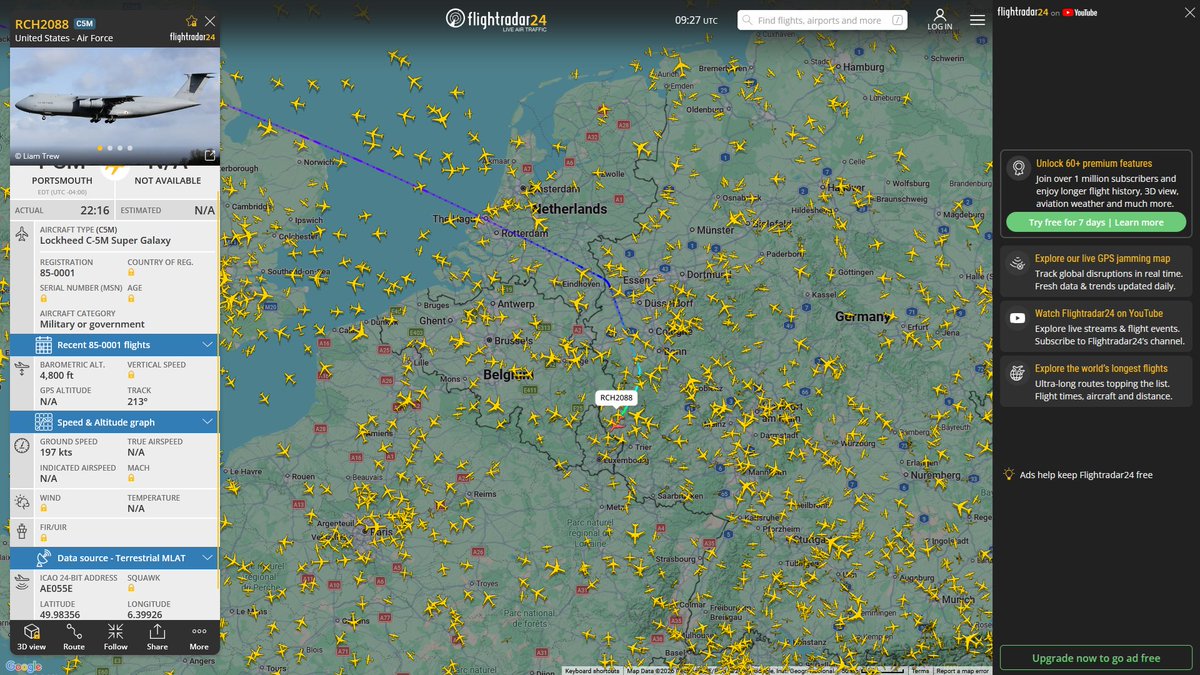This screenshot has height=675, width=1200.
Task: Open the More options menu
Action: coord(199,637)
